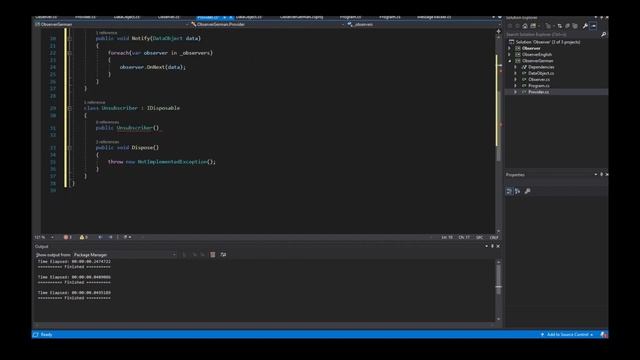The image size is (640, 360).
Task: Click the Alphabetical sort icon in Properties panel
Action: pyautogui.click(x=518, y=191)
